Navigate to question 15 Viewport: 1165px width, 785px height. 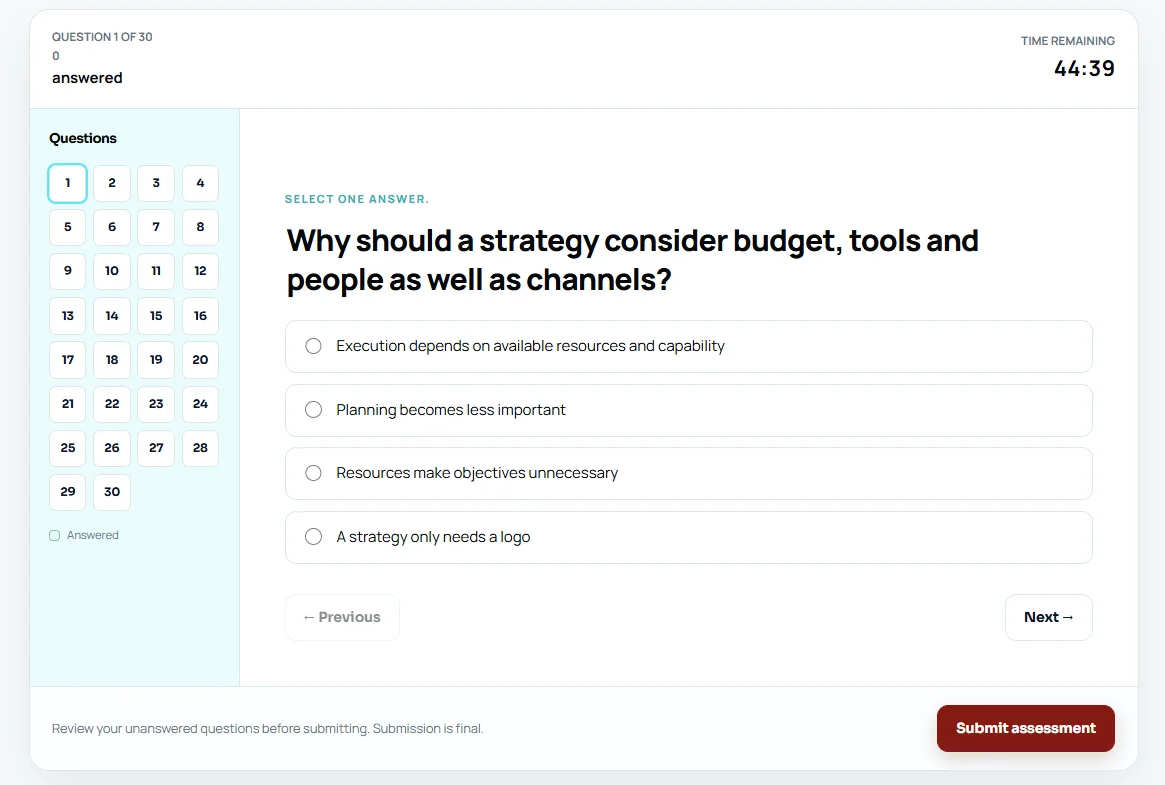[156, 316]
